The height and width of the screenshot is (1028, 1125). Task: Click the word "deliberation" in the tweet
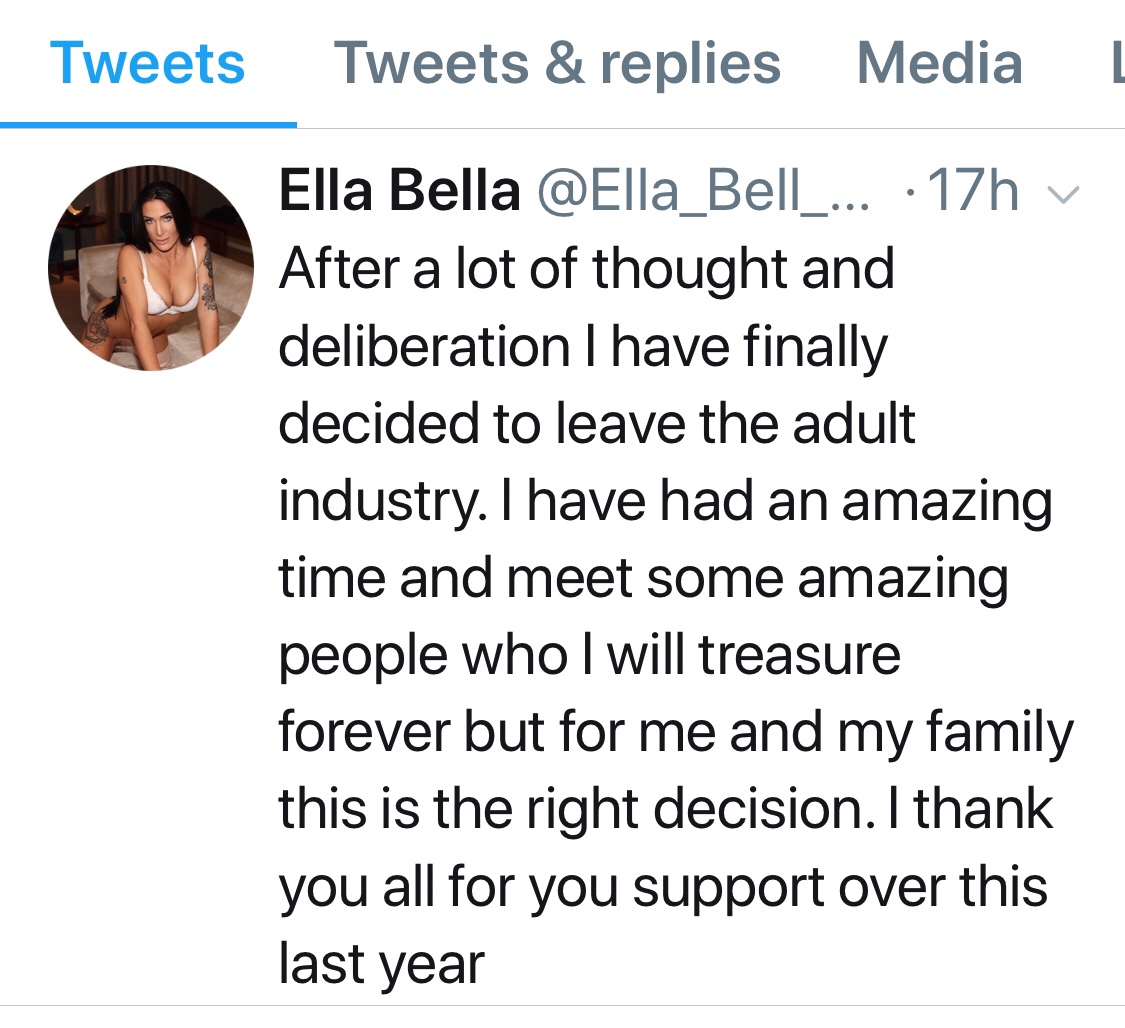click(x=424, y=347)
